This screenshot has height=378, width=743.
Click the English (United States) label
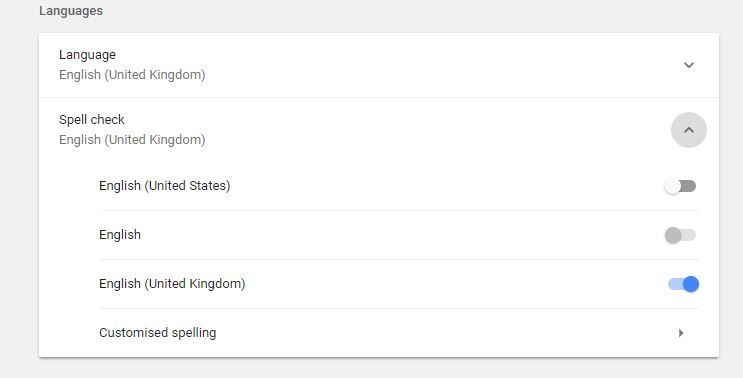[x=164, y=186]
